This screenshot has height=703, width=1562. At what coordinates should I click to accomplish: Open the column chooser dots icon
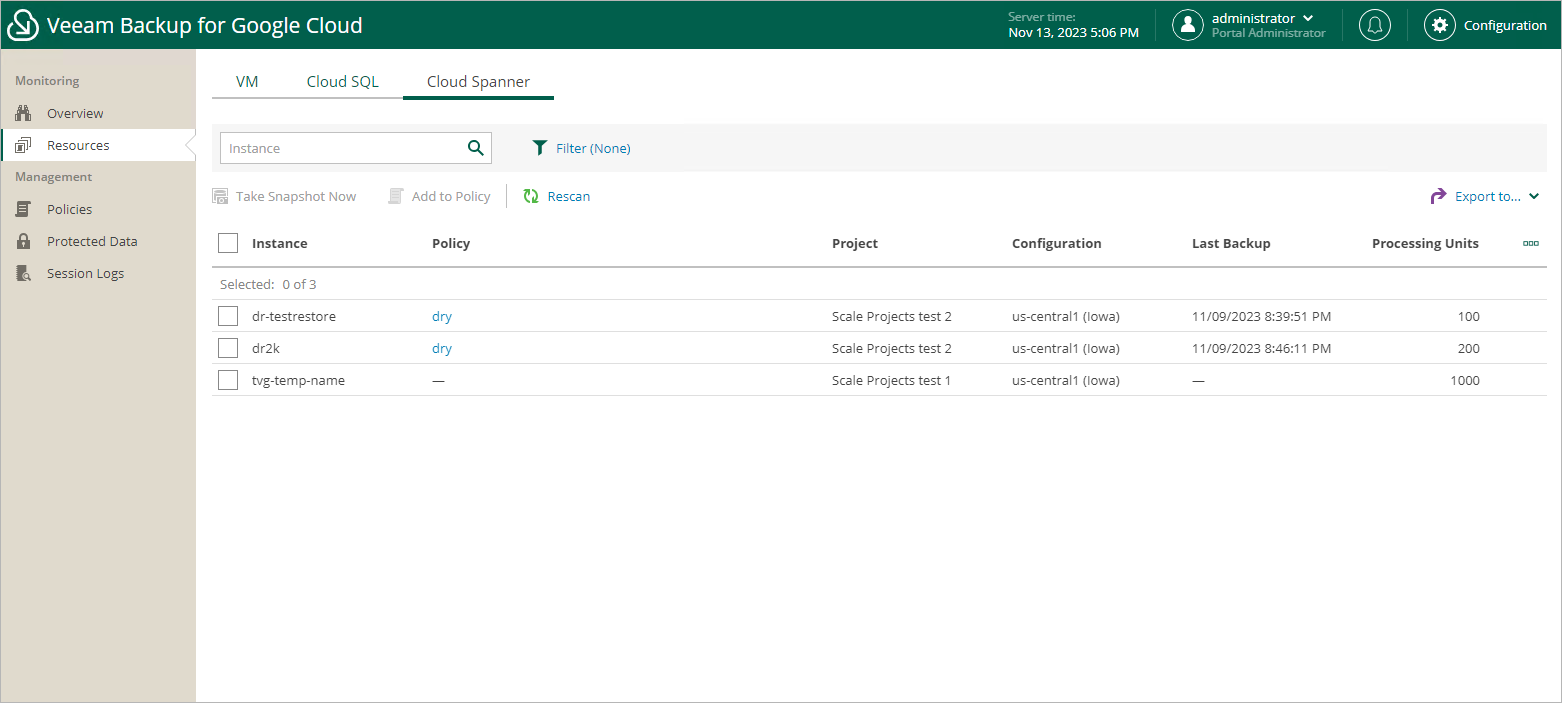[1530, 243]
